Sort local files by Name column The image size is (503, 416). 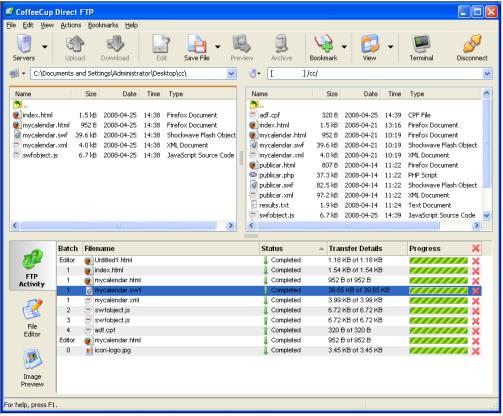[41, 94]
